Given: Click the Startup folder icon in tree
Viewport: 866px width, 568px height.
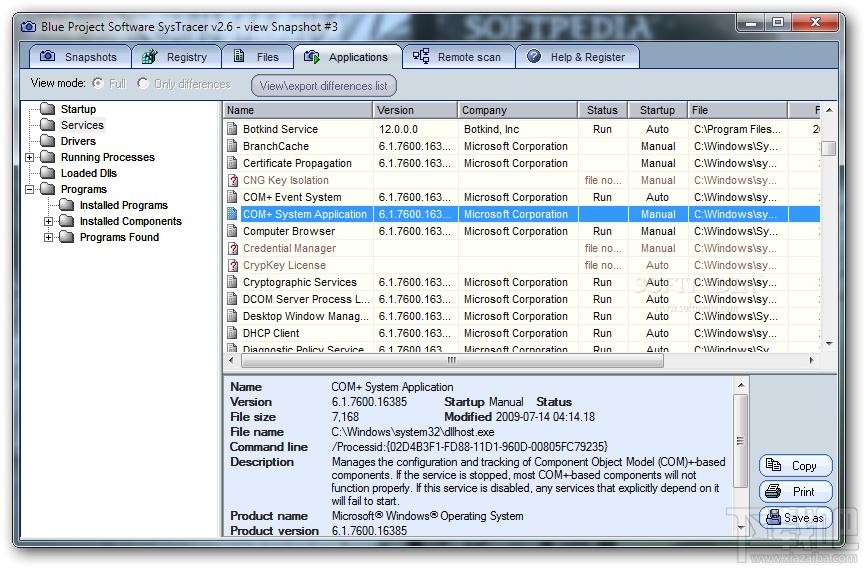Looking at the screenshot, I should click(x=47, y=109).
